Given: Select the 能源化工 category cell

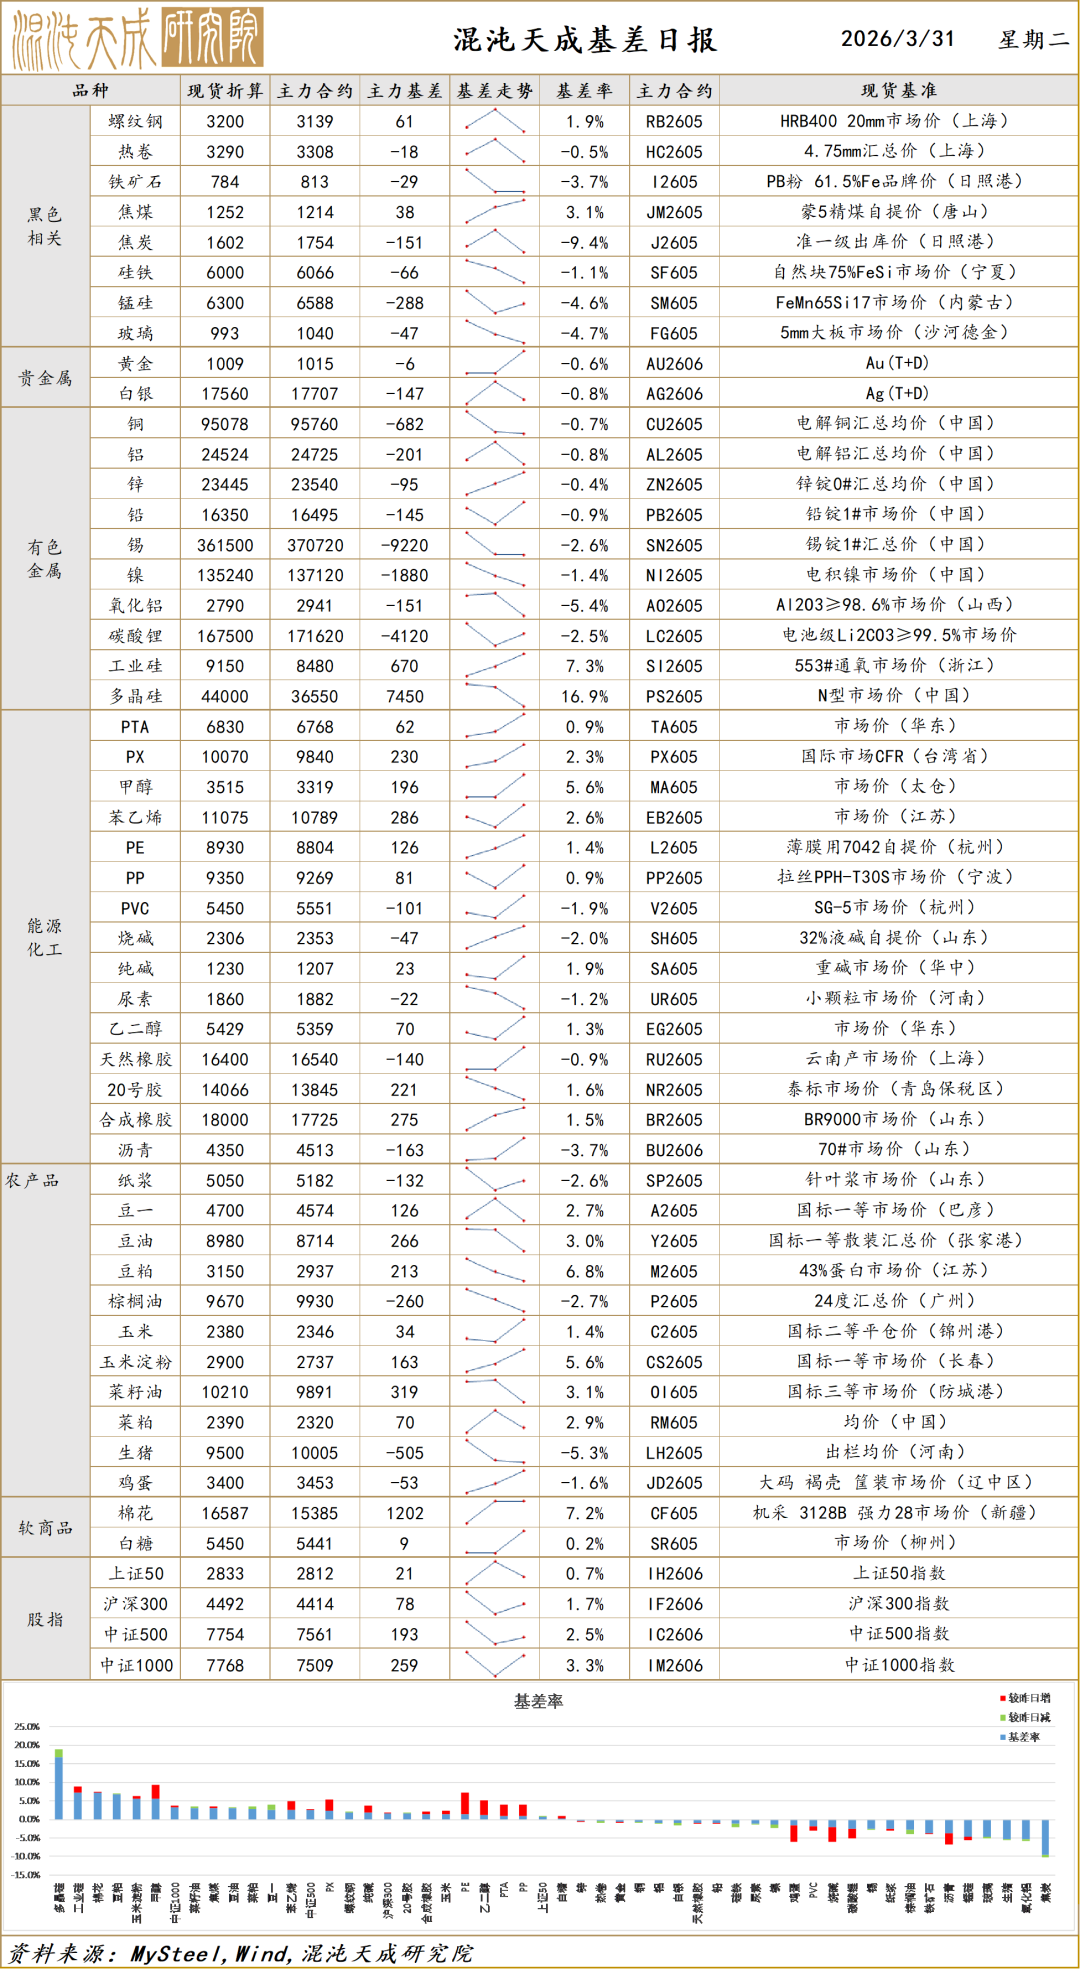Looking at the screenshot, I should point(45,937).
